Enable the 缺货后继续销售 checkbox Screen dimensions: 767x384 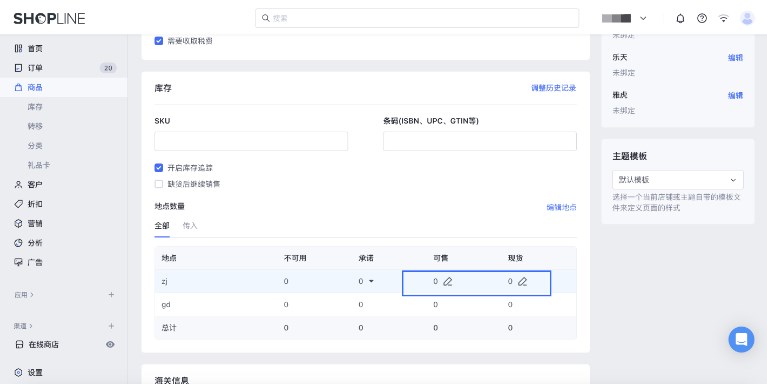point(158,184)
